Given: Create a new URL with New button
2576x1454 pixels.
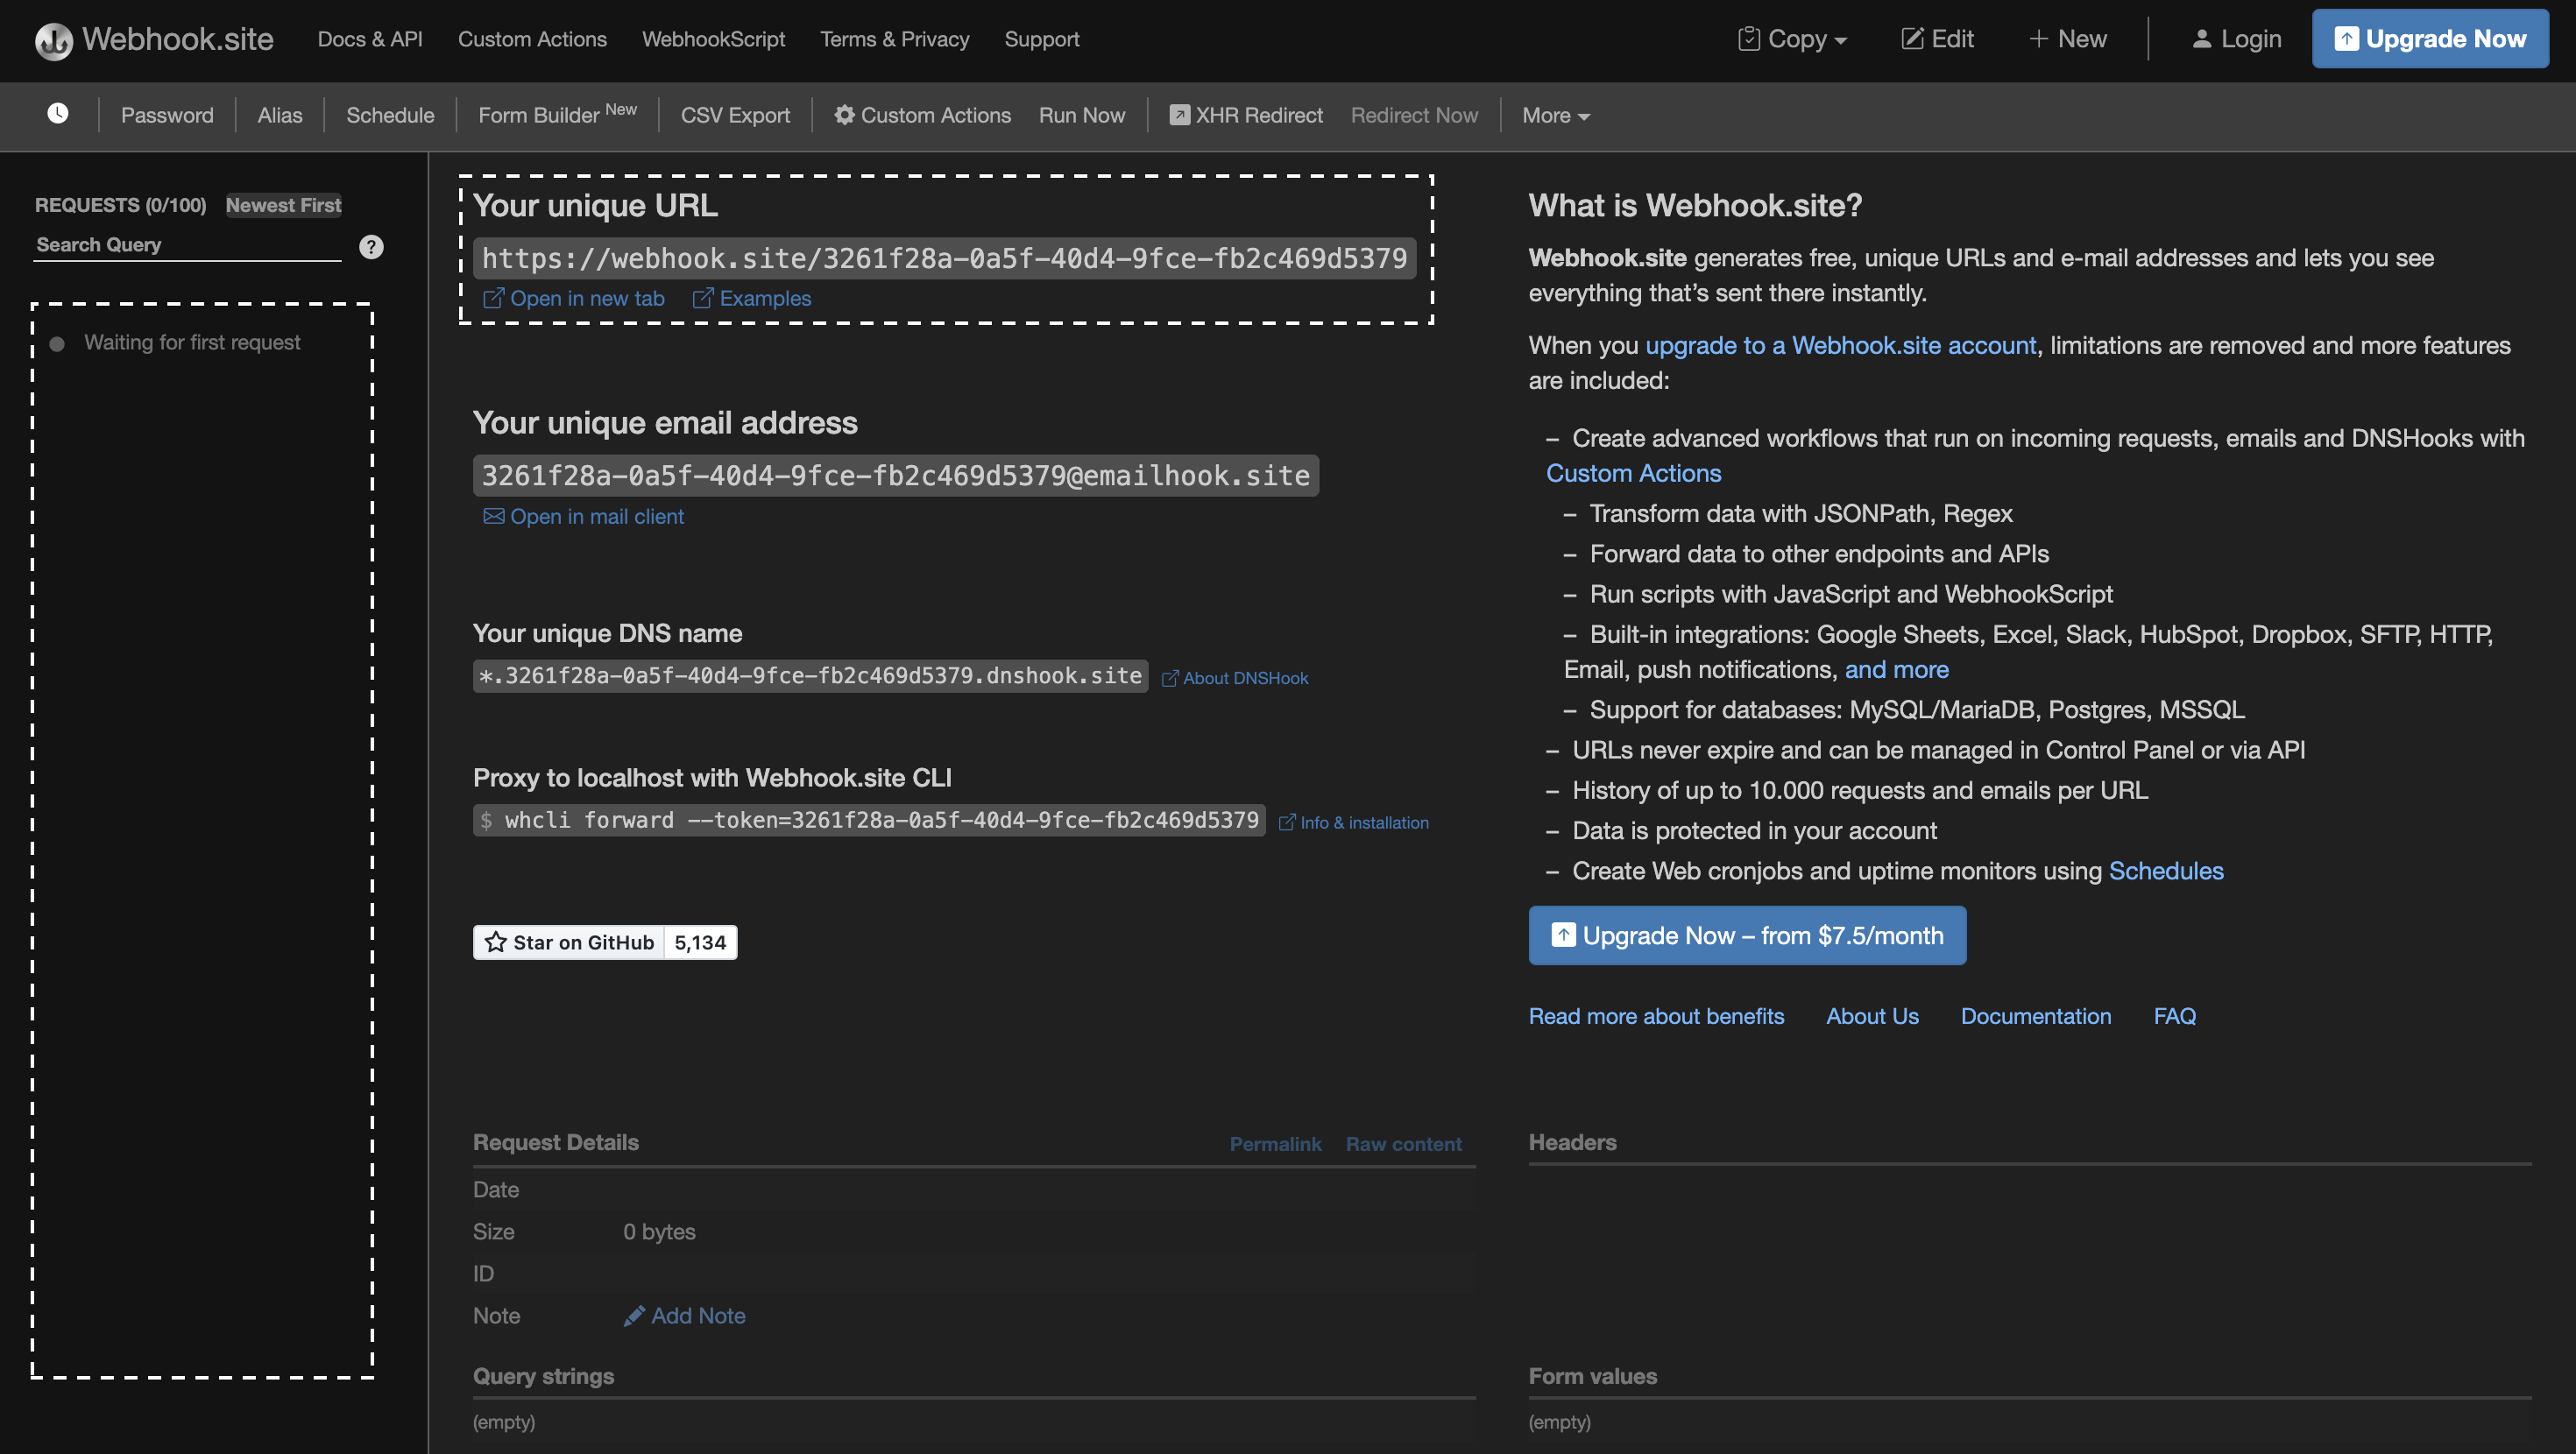Looking at the screenshot, I should pyautogui.click(x=2067, y=39).
